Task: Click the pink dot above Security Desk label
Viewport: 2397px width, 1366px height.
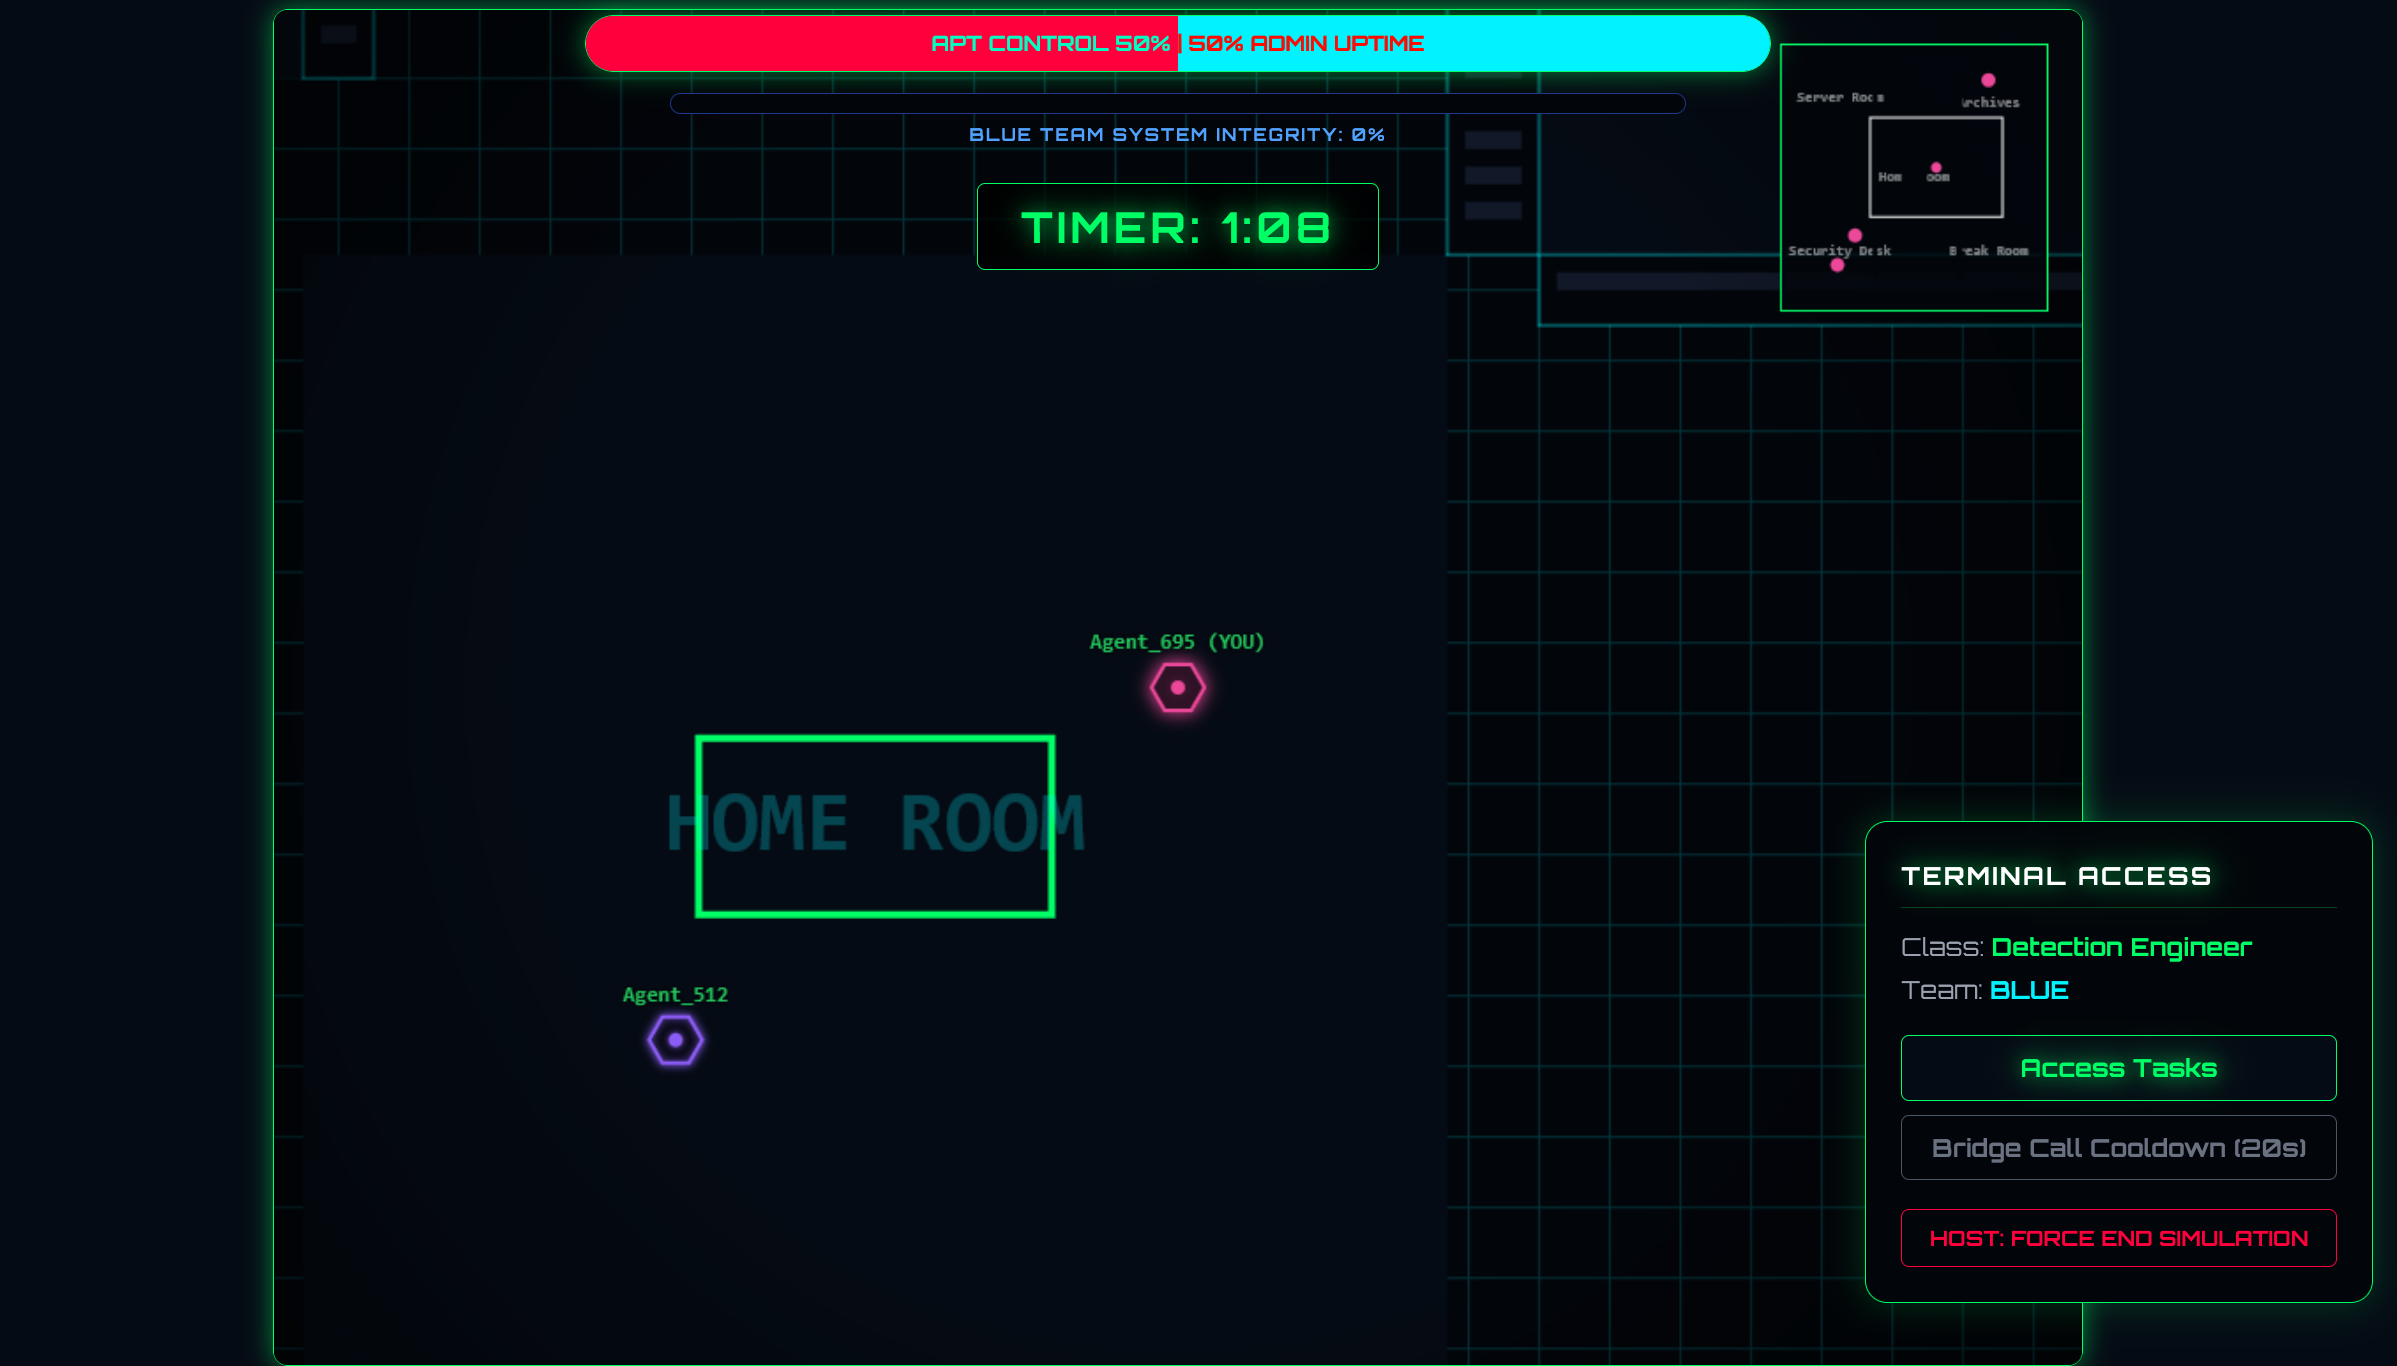Action: (x=1855, y=235)
